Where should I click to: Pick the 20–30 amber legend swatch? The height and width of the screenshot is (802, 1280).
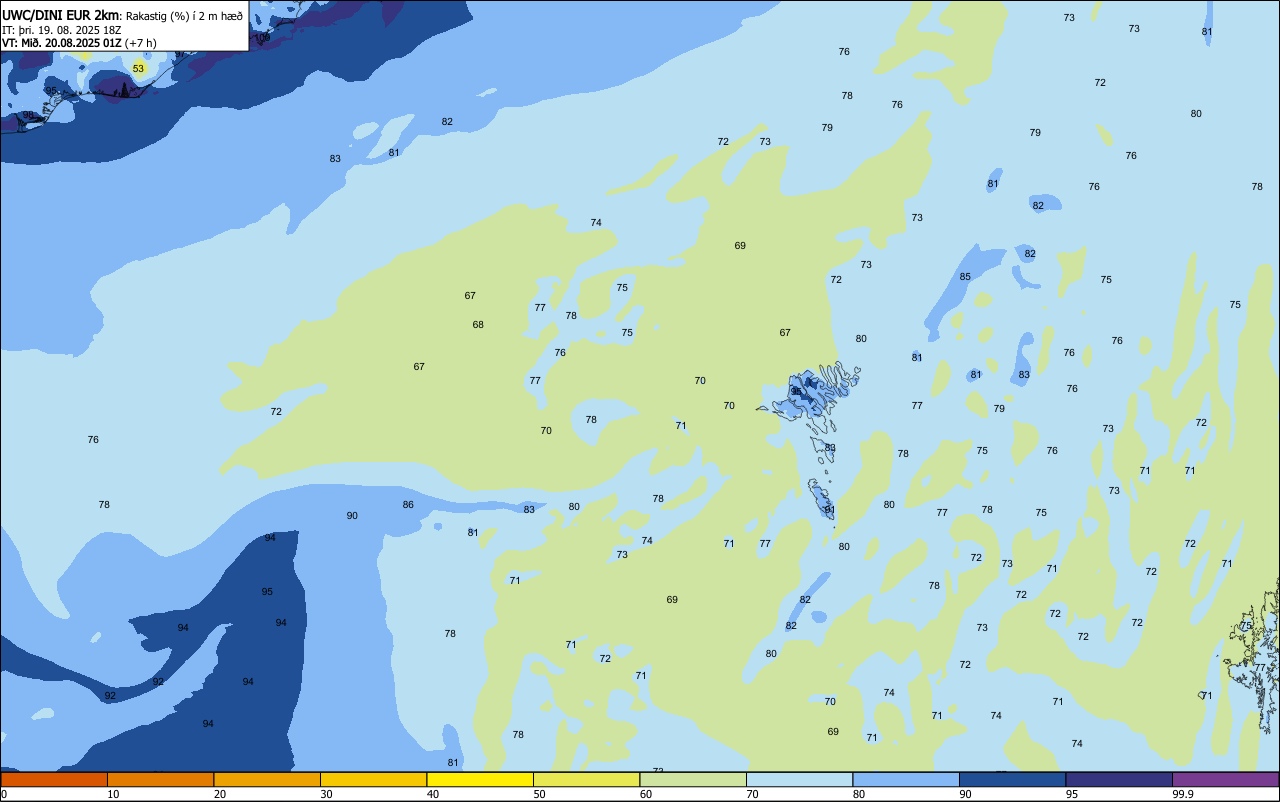click(x=267, y=779)
